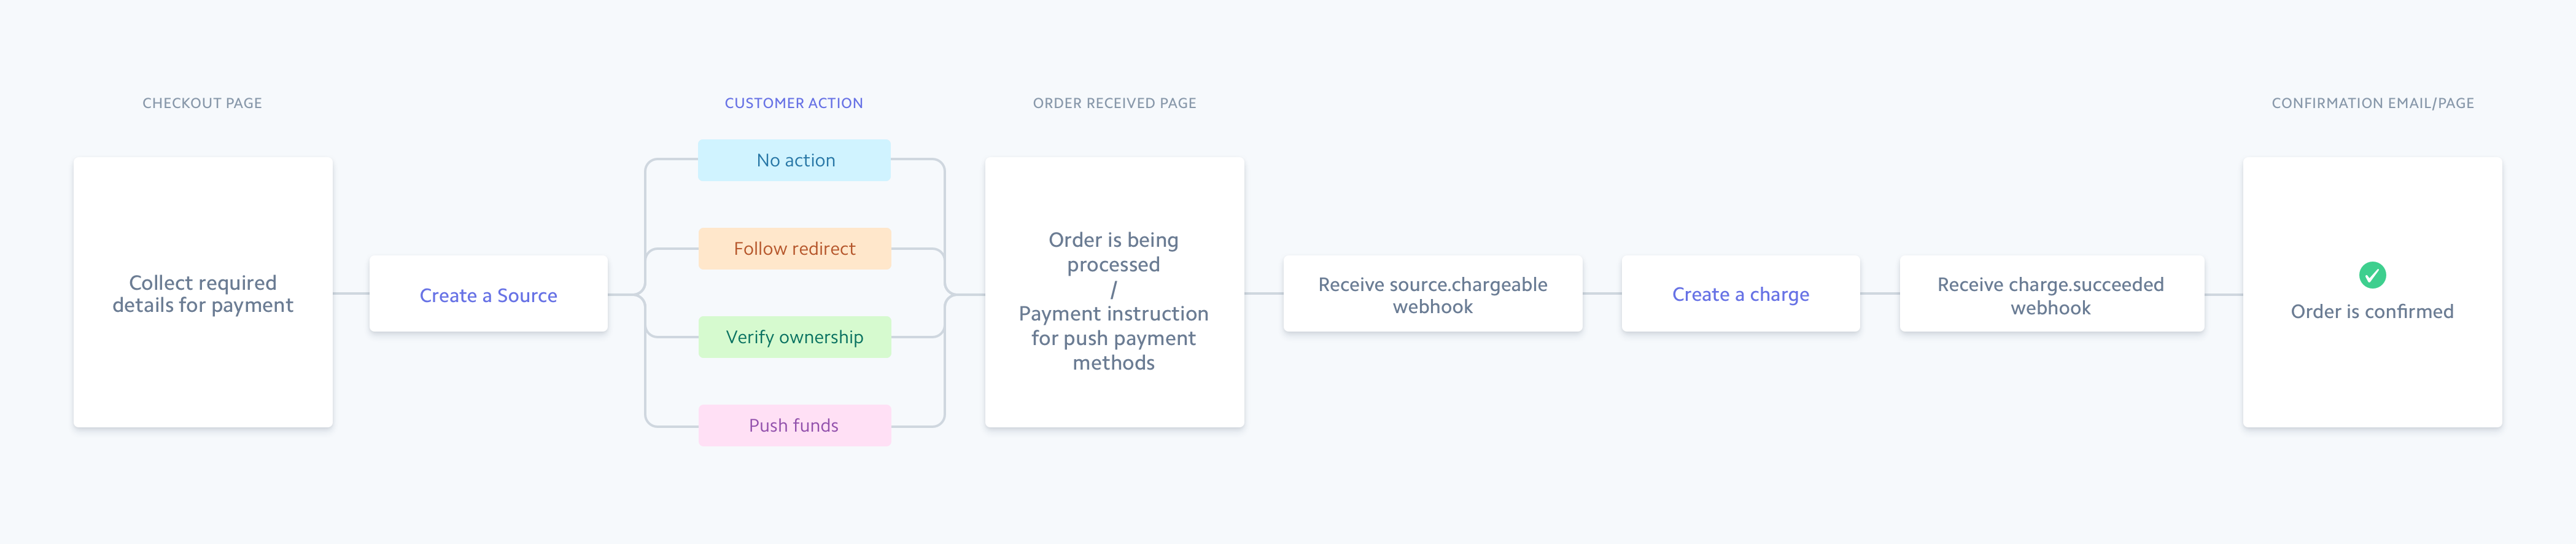Click the green checkmark icon

click(2372, 275)
